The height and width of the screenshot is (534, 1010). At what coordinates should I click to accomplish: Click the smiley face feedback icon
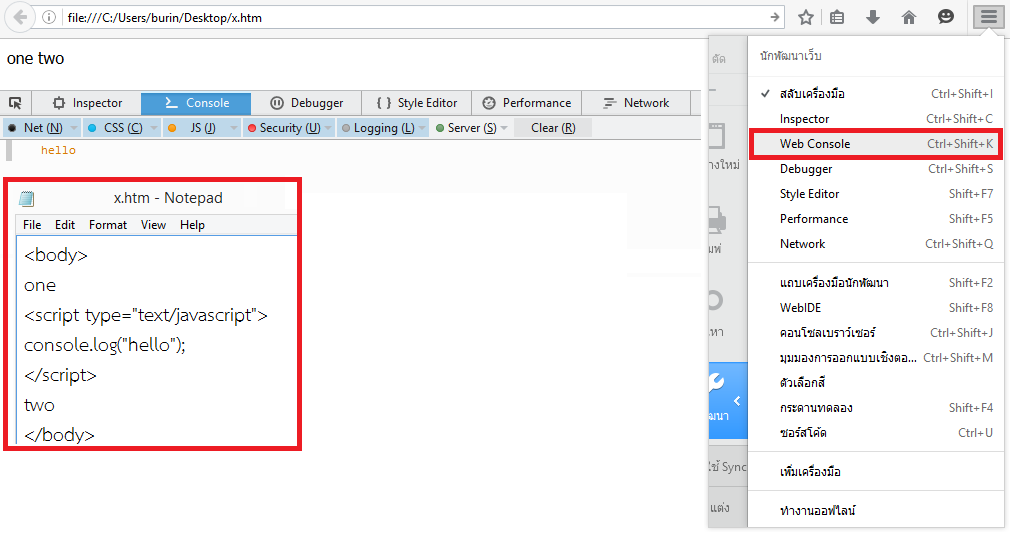(x=945, y=17)
